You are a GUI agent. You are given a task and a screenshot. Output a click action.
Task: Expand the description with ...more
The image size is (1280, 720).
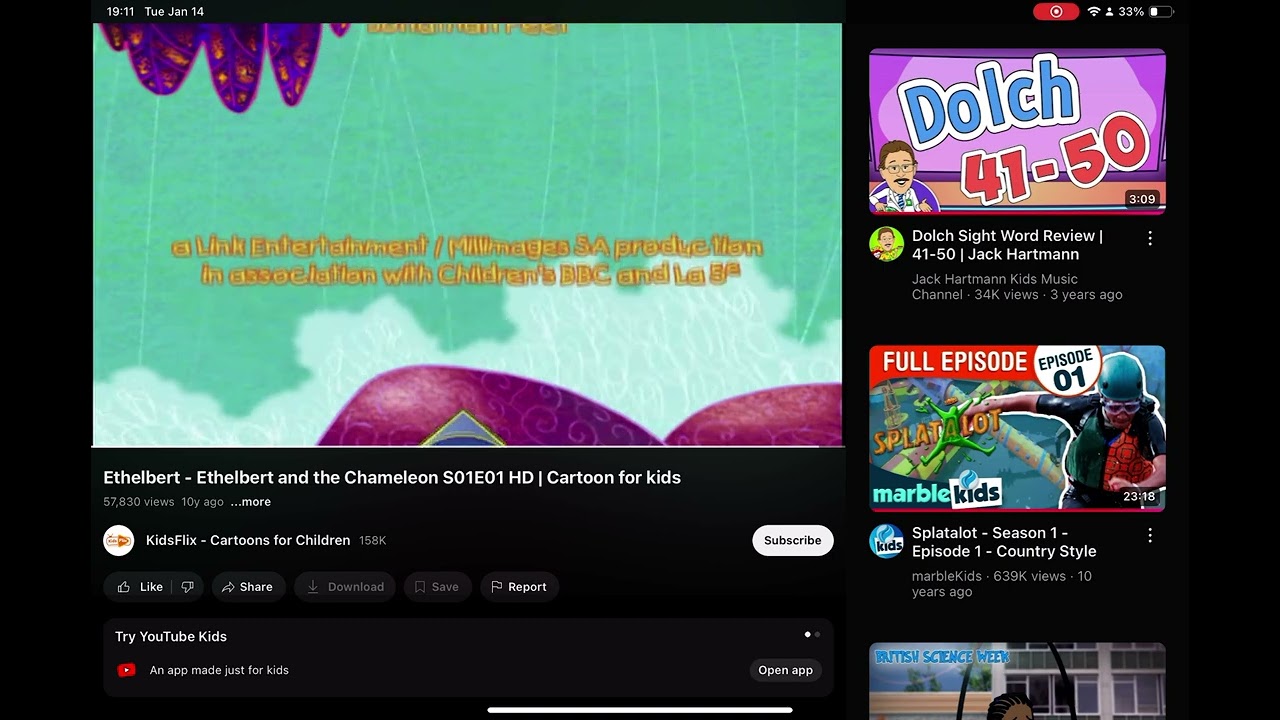click(x=250, y=502)
